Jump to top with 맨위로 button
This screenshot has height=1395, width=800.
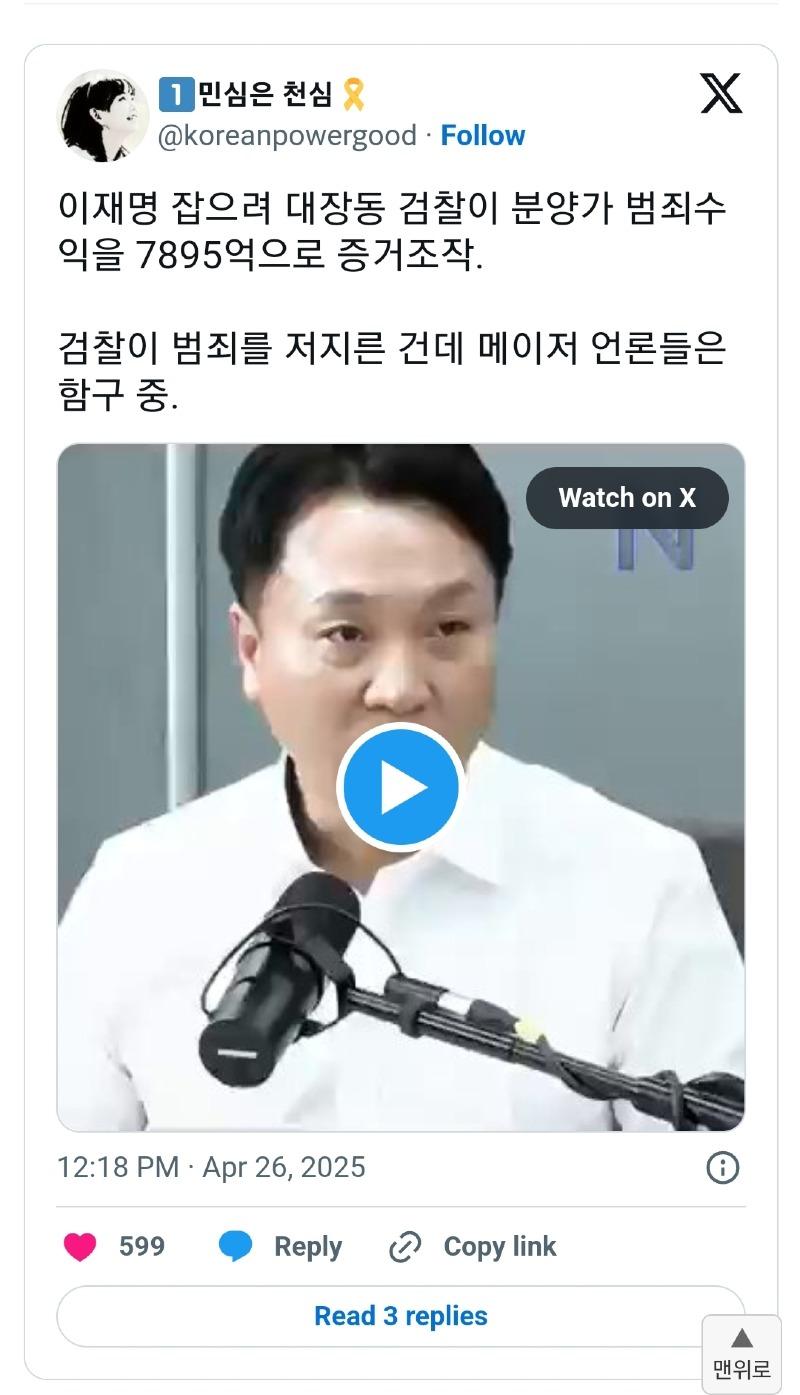(x=741, y=1354)
